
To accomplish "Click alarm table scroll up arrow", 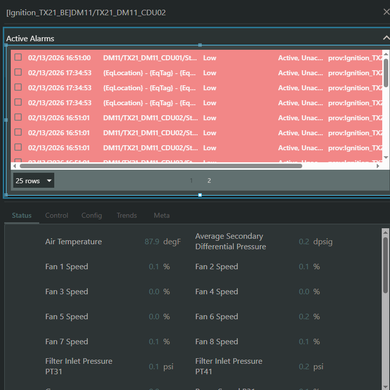I will (x=386, y=53).
